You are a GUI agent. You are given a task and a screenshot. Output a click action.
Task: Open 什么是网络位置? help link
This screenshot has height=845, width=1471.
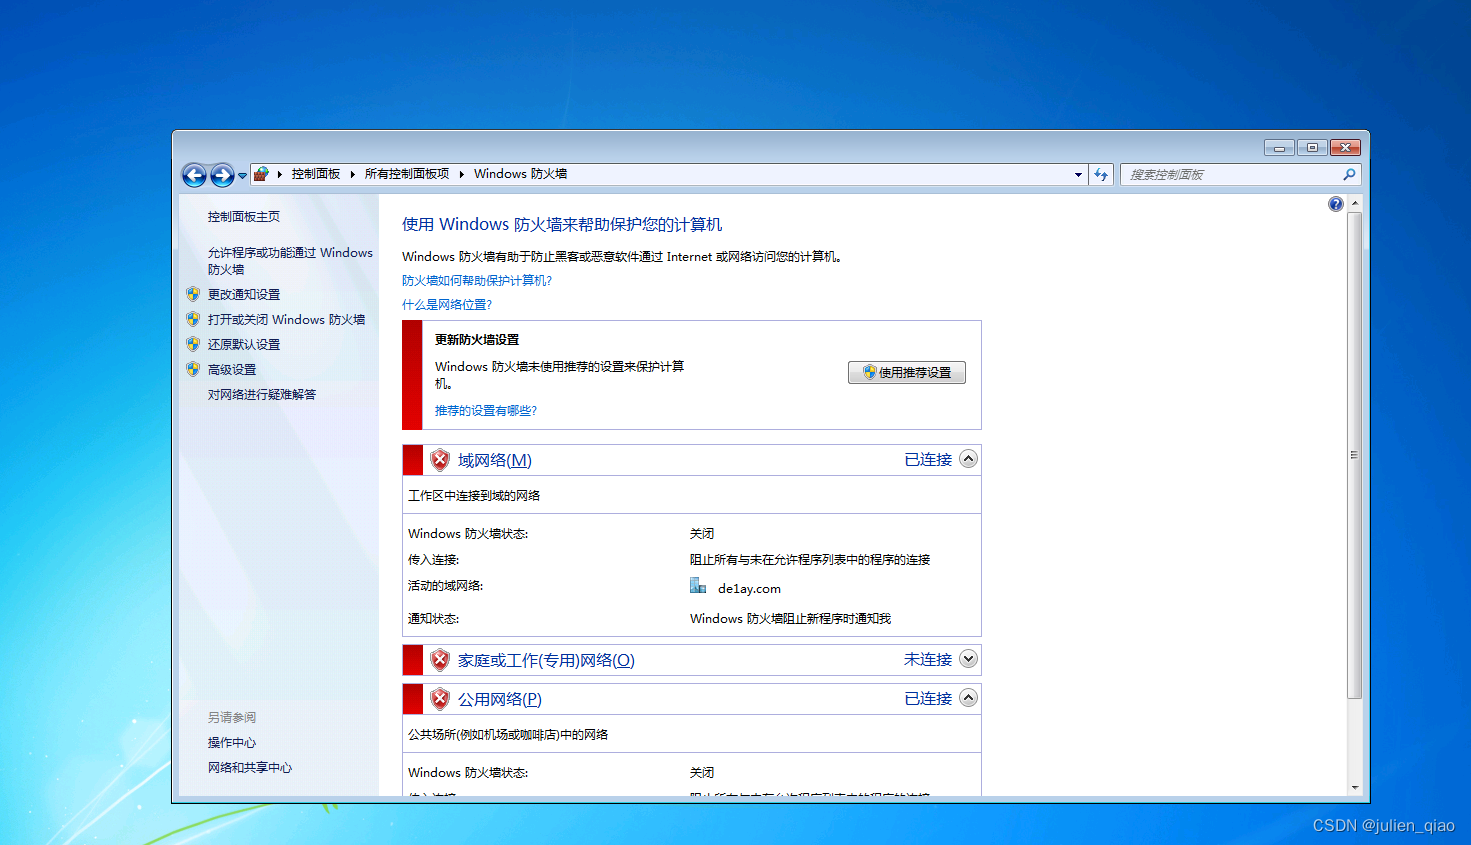[447, 305]
